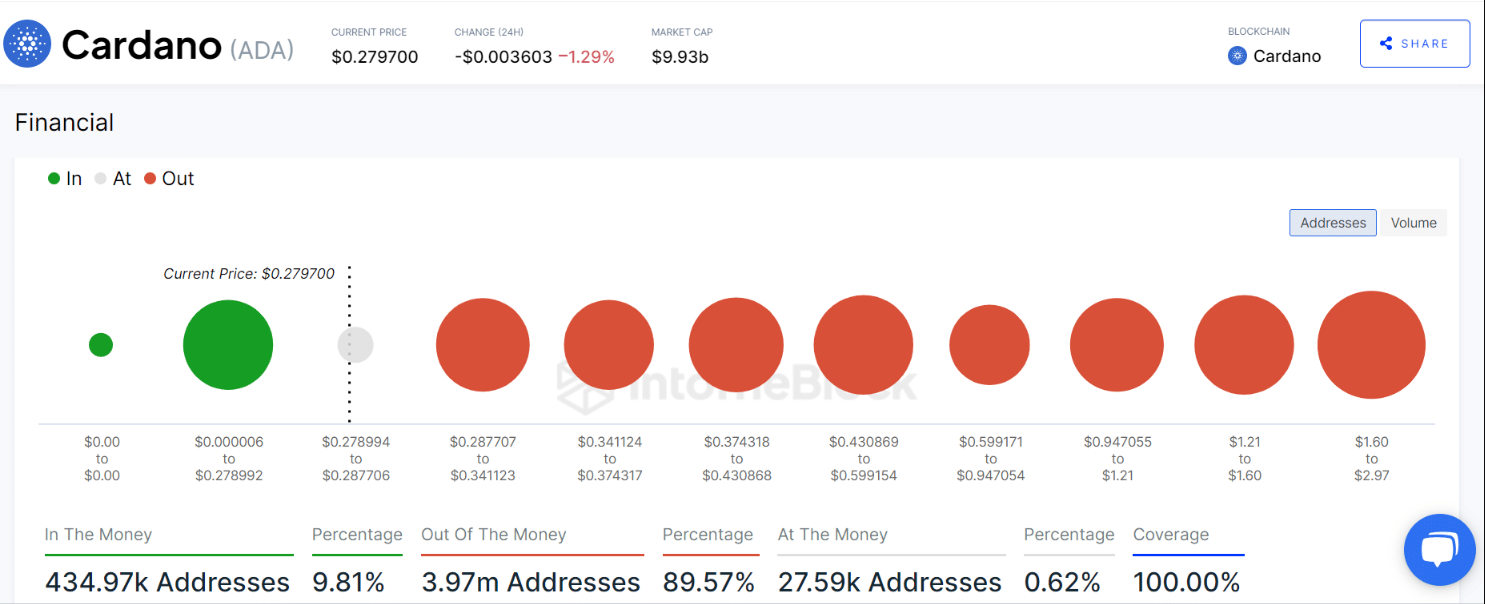Toggle the gray At legend item

click(113, 179)
